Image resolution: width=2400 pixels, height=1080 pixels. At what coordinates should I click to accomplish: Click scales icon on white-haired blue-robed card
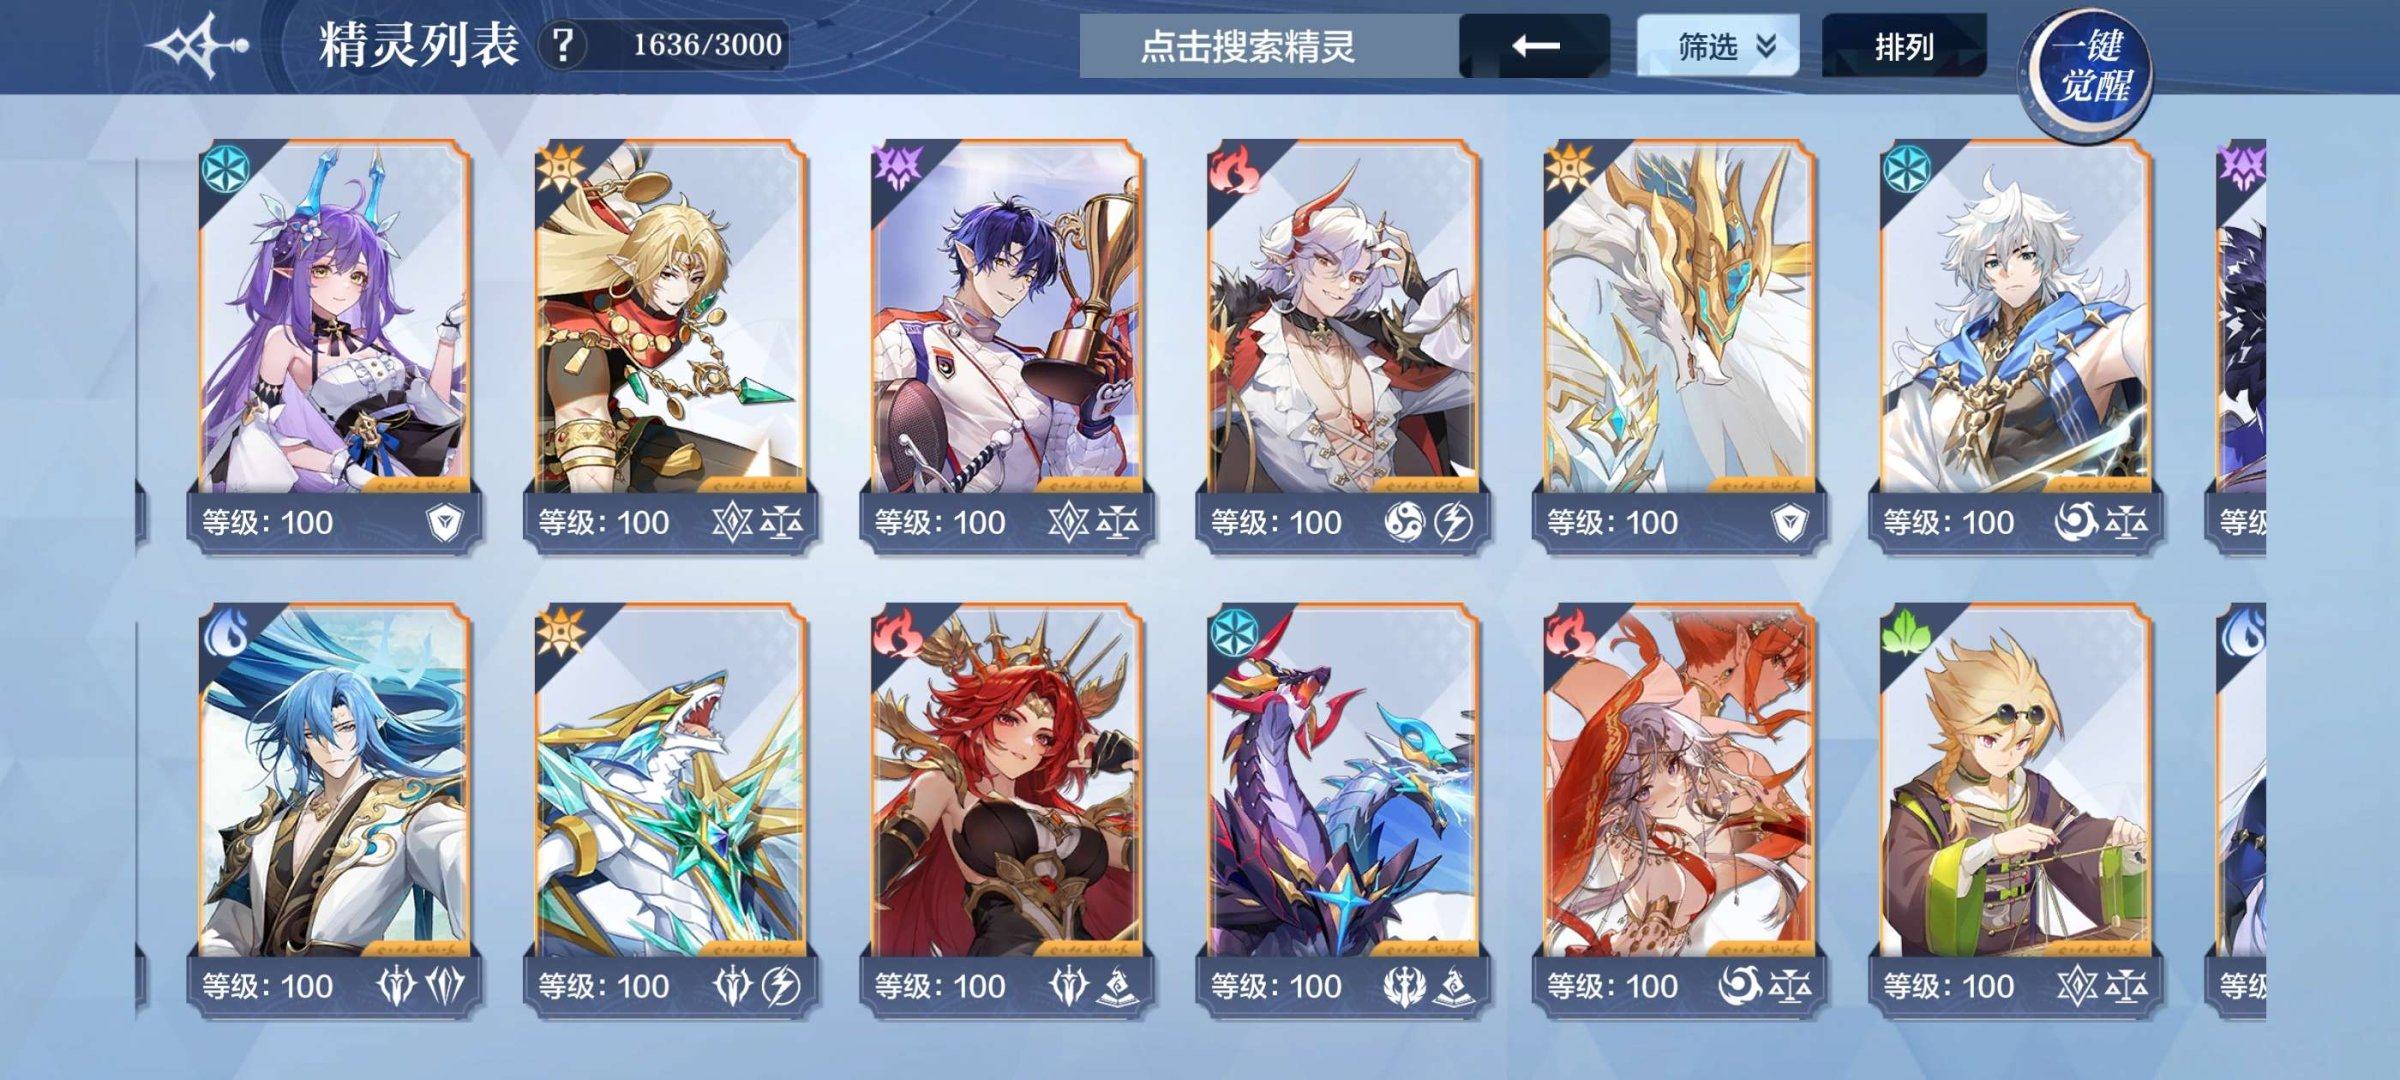click(x=2126, y=521)
